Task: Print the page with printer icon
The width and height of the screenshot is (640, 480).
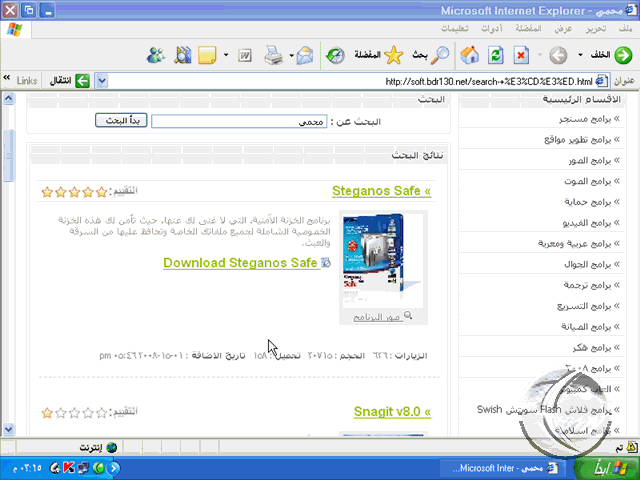Action: 273,56
